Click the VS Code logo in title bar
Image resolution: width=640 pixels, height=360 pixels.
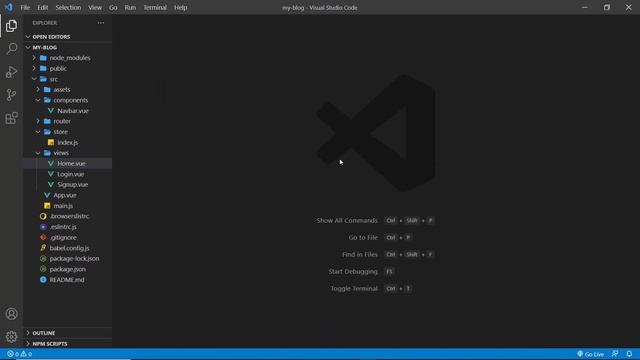[x=9, y=7]
